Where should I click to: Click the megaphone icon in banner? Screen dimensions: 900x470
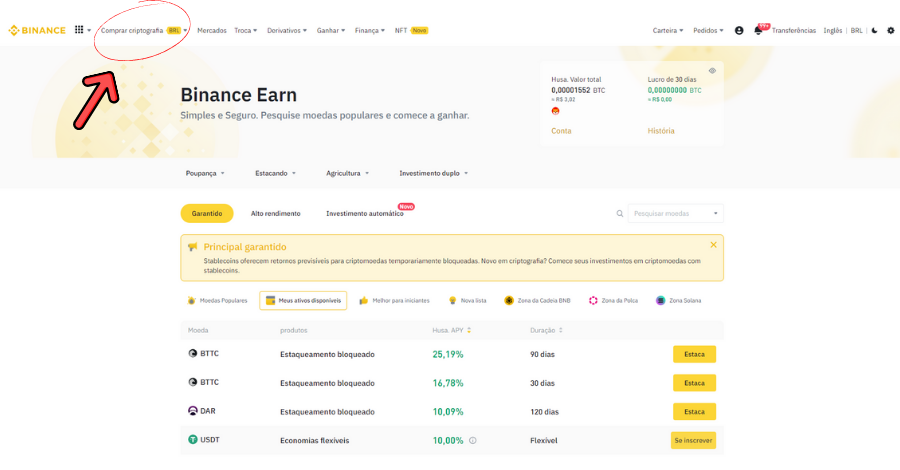[192, 247]
